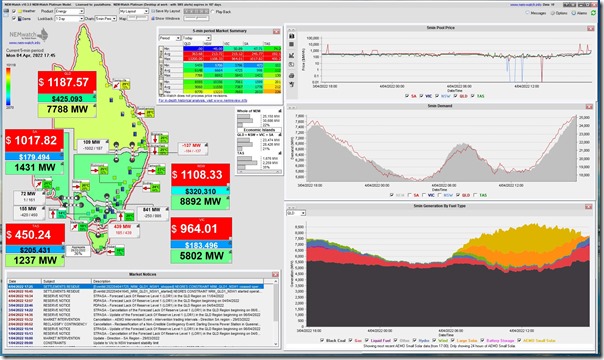Close the Generation By Fuel Type panel
Screen dimensions: 604x360
pyautogui.click(x=589, y=207)
